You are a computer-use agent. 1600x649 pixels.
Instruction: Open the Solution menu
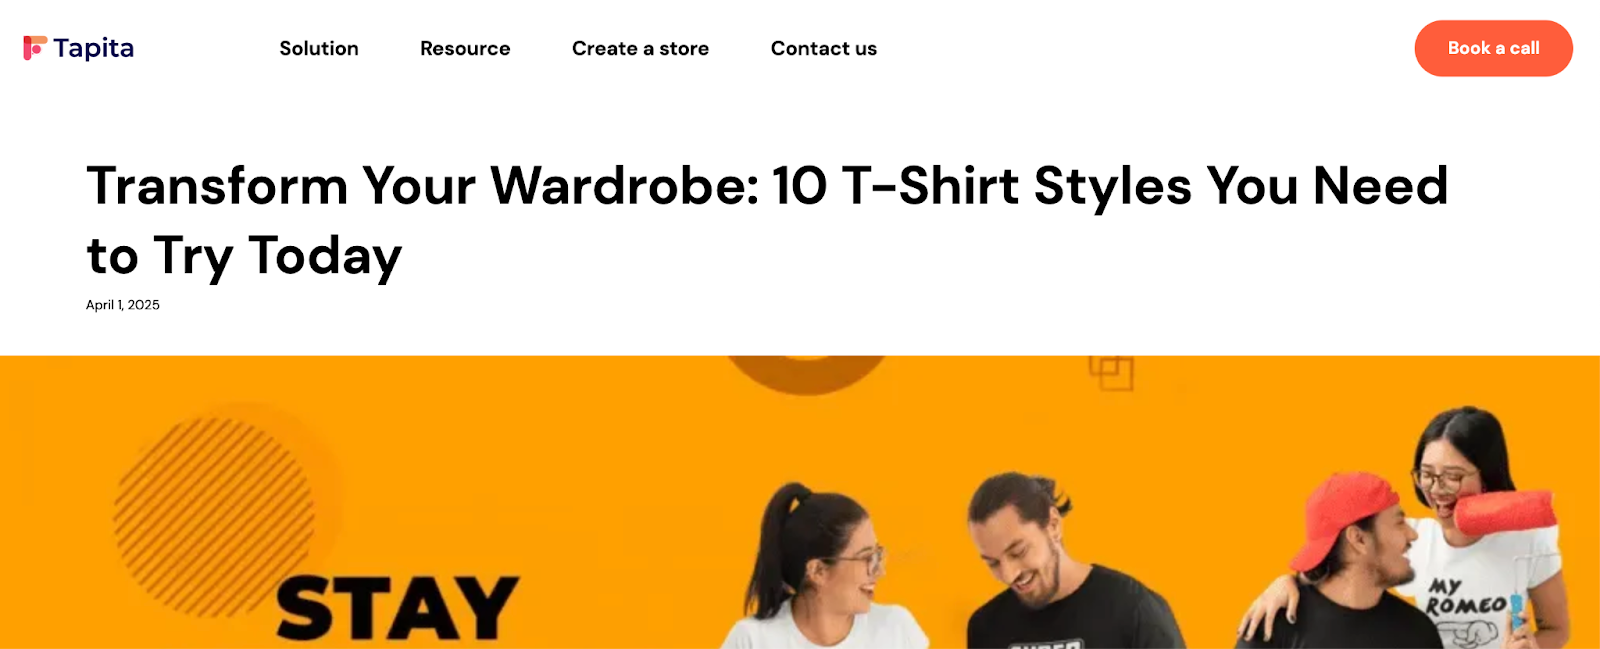[319, 48]
